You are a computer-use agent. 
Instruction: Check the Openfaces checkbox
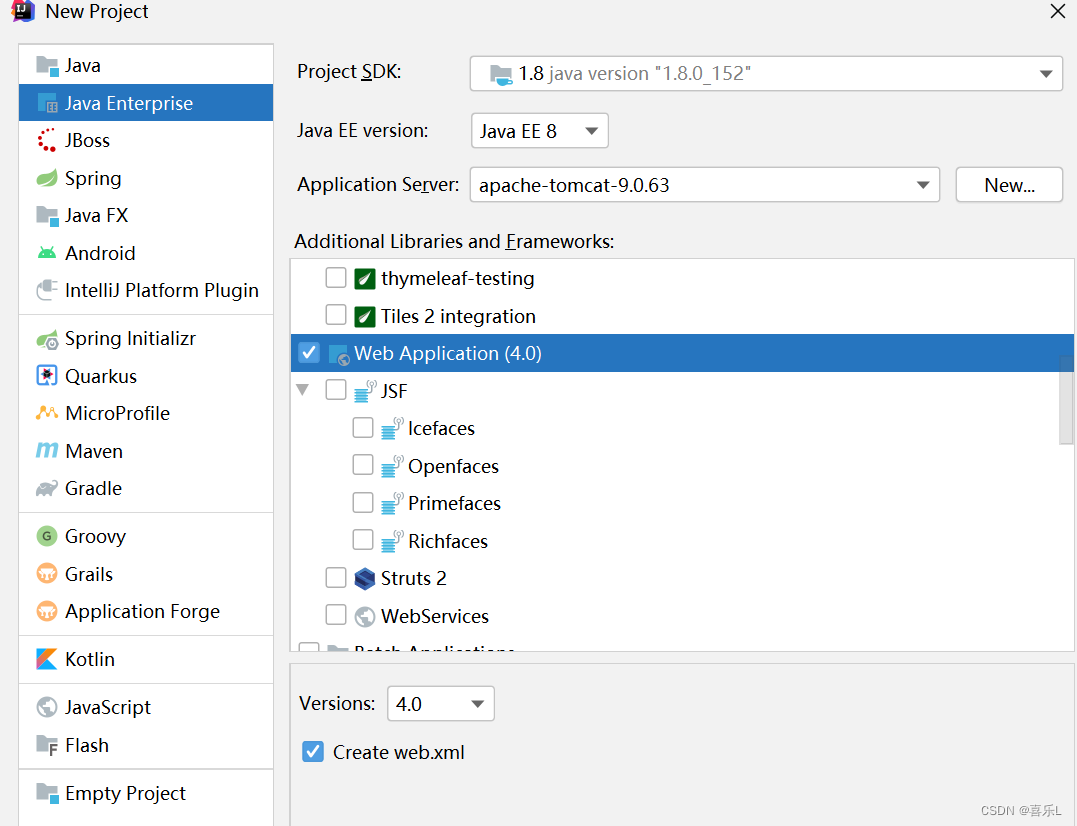(363, 465)
